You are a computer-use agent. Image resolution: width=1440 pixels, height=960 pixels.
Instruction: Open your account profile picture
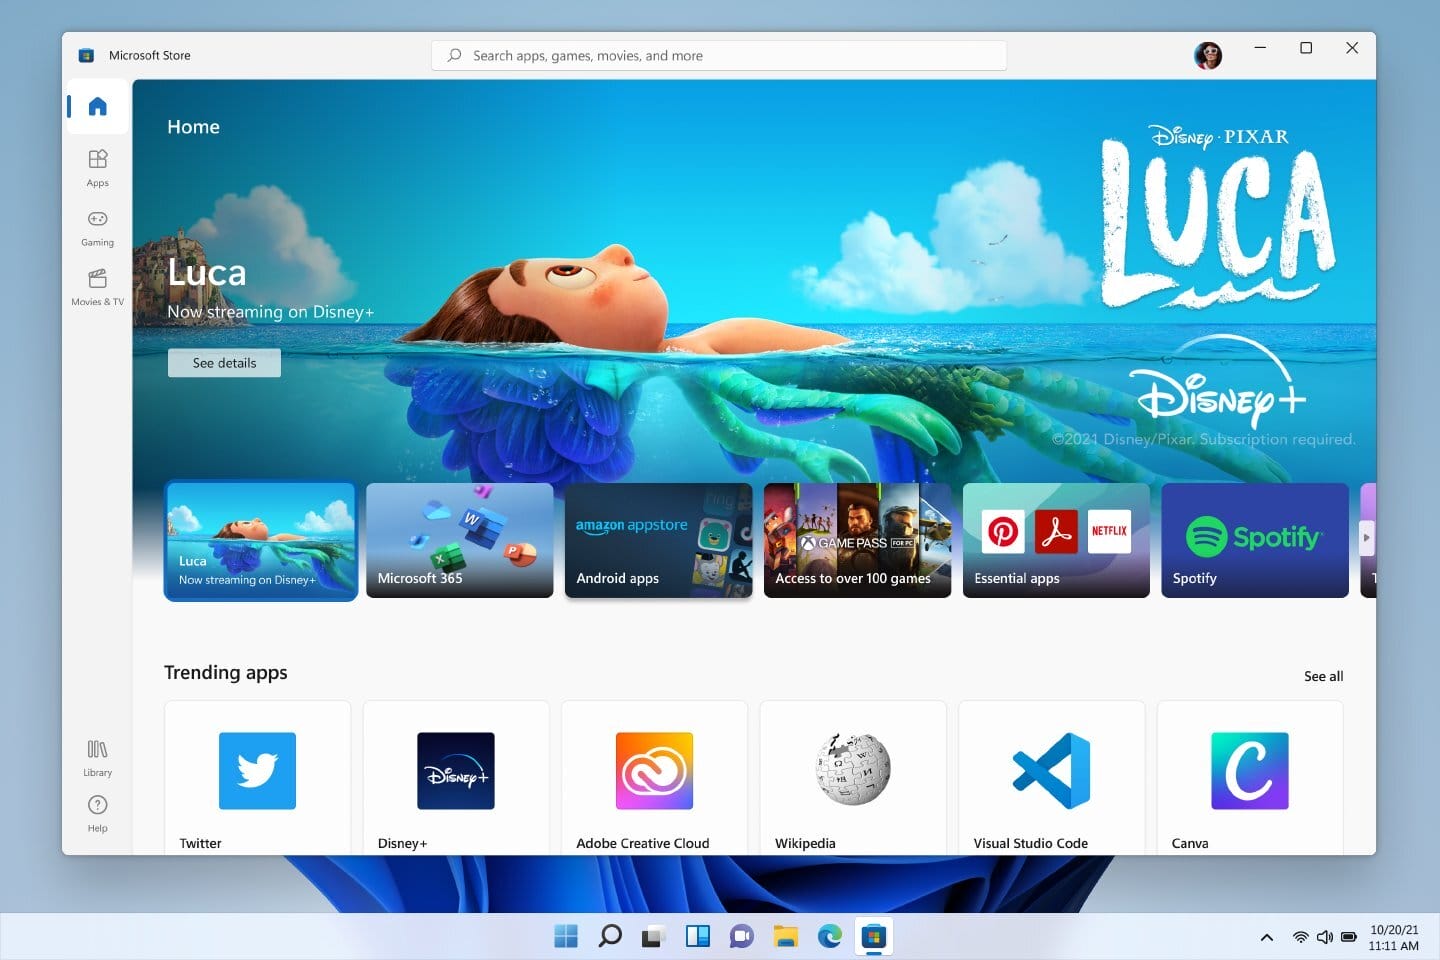1208,55
